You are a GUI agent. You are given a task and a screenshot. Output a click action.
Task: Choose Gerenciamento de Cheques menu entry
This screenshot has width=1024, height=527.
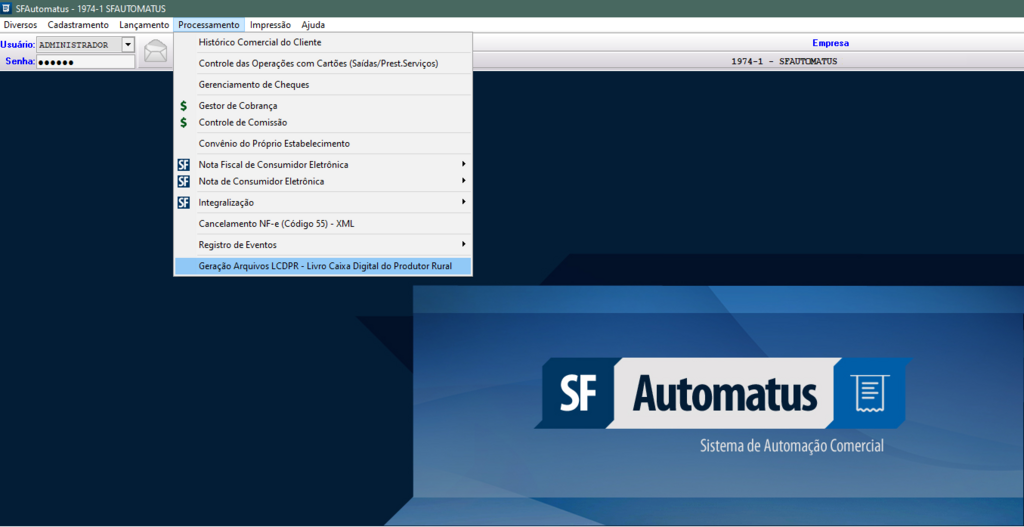[x=254, y=85]
